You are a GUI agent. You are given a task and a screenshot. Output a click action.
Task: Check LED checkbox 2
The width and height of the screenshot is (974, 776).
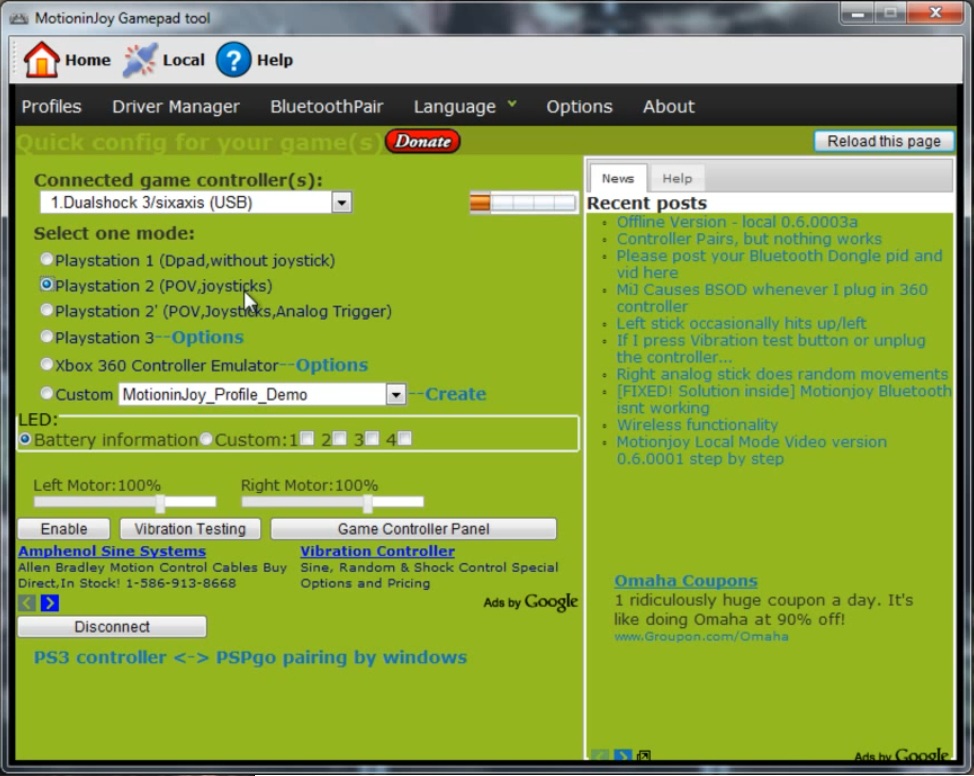pyautogui.click(x=340, y=439)
